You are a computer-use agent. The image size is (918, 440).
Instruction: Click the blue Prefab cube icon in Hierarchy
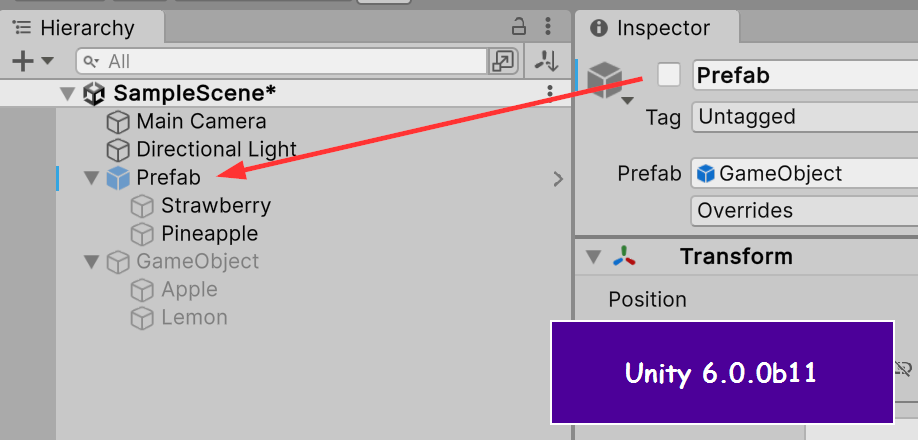(118, 178)
